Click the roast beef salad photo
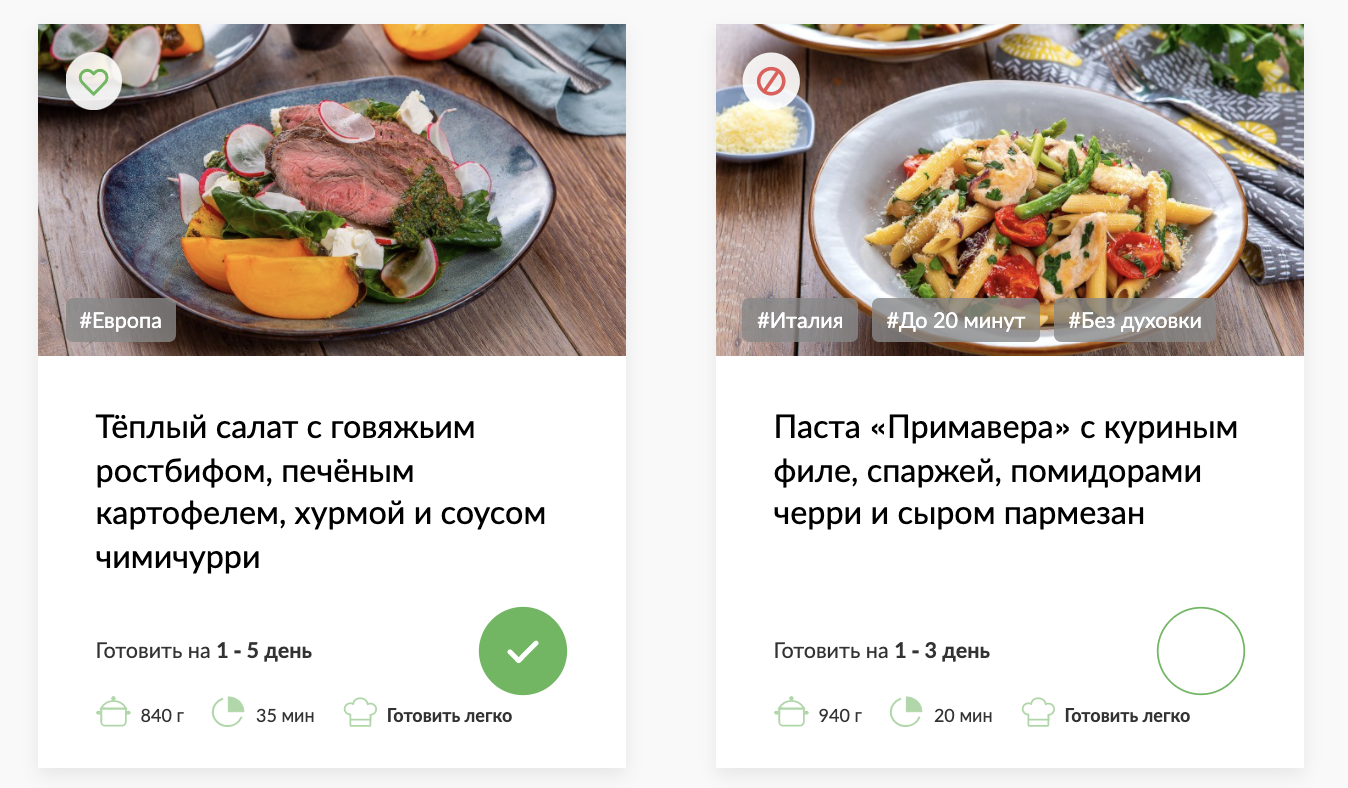Screen dimensions: 1348x788 tap(332, 190)
